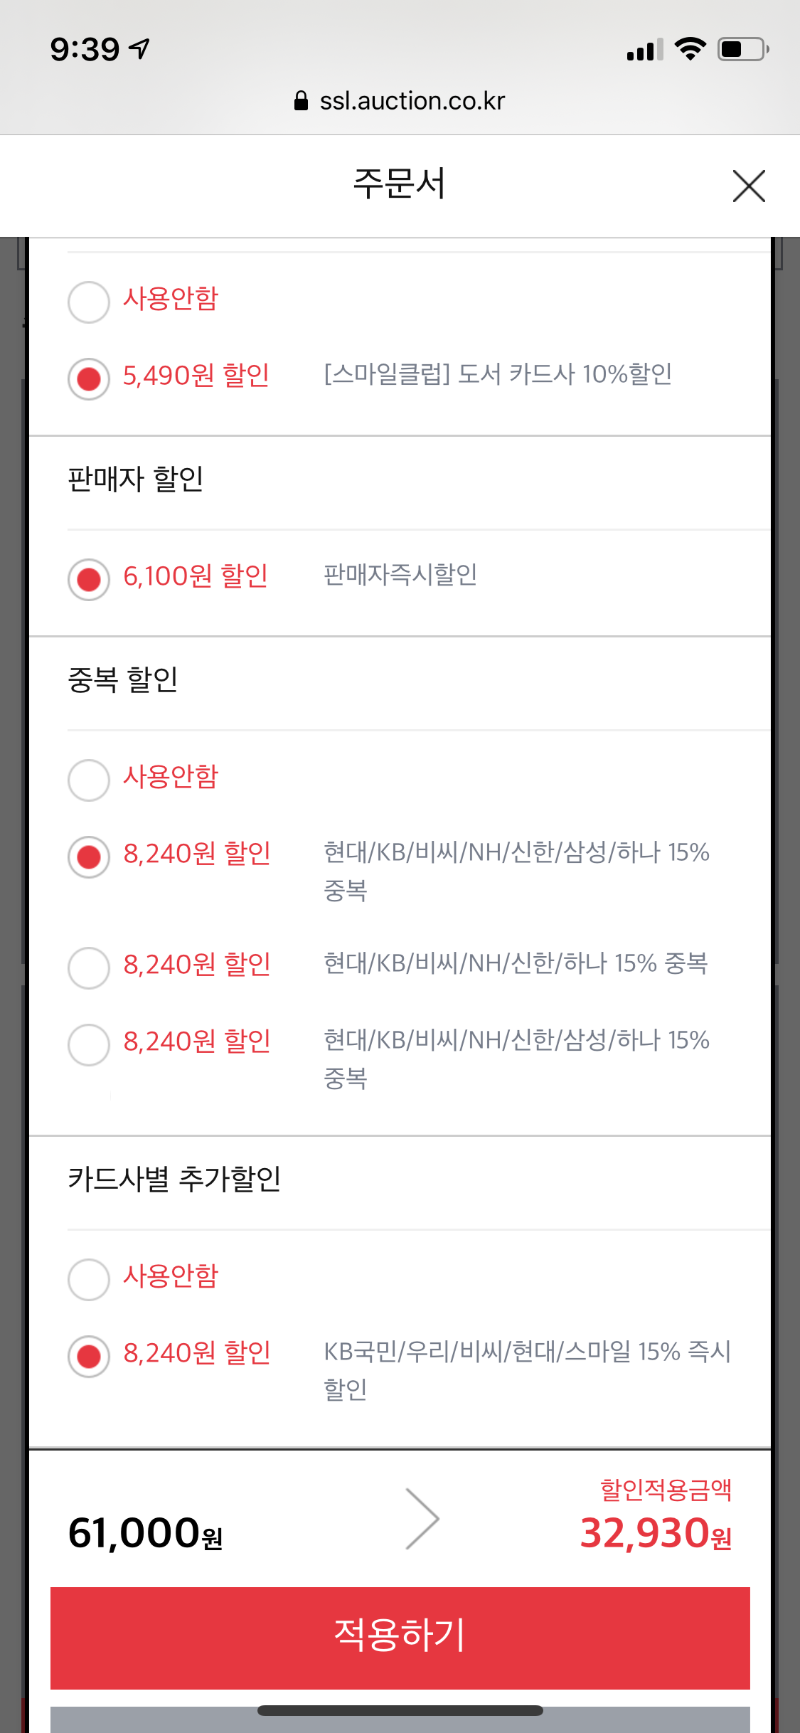
Task: Select KB국민/우리/비씨 15% 즉시할인 radio
Action: [89, 1356]
